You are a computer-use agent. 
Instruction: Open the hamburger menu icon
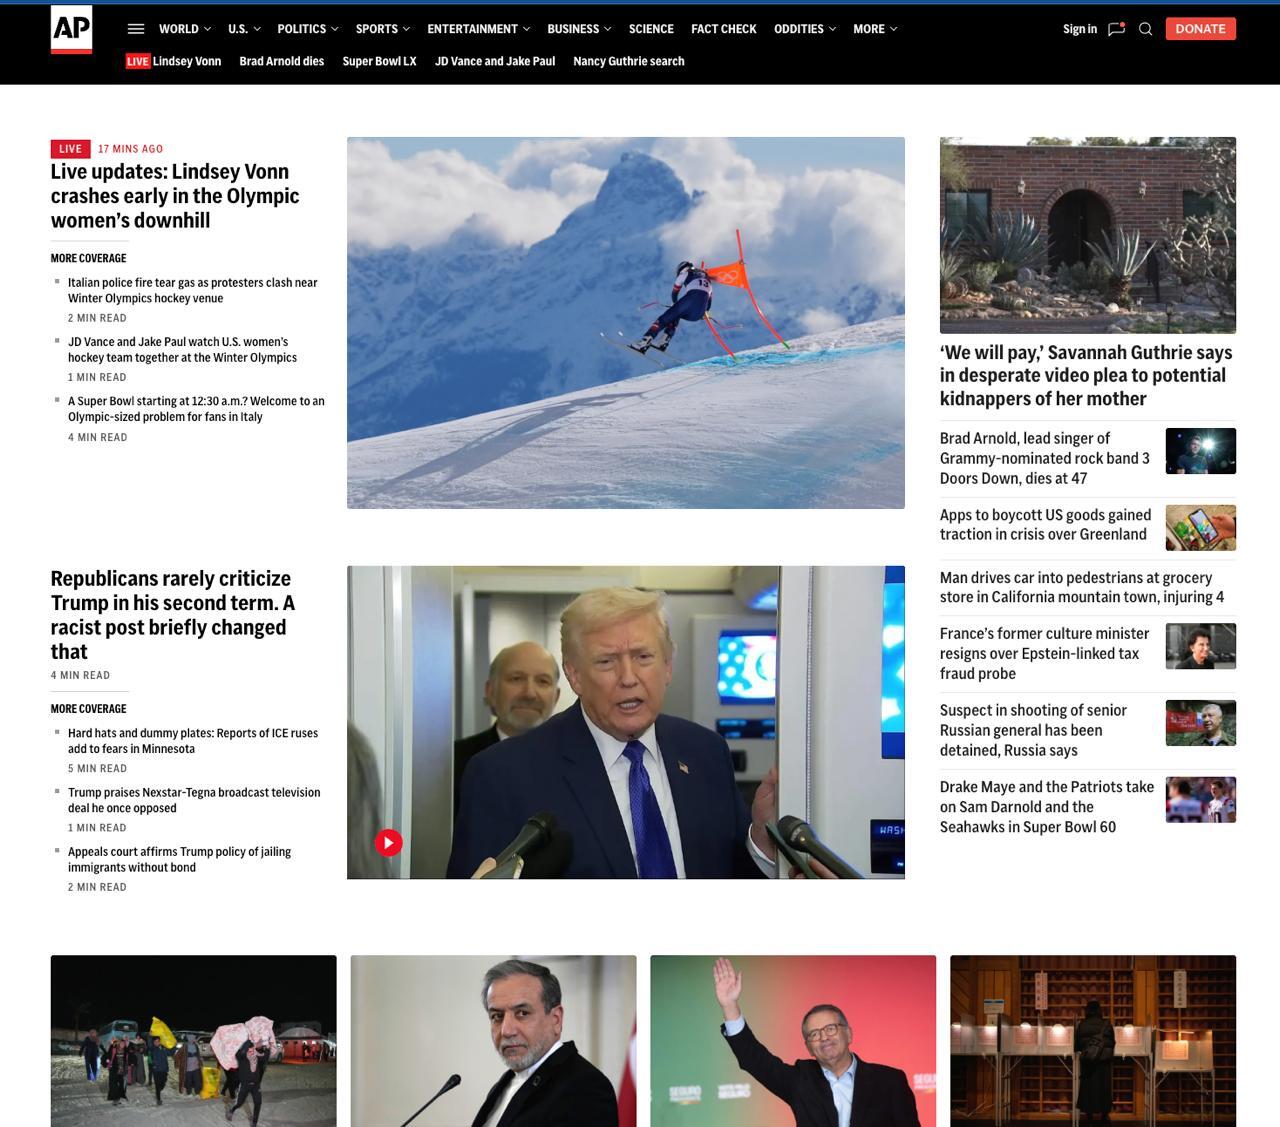[x=136, y=29]
